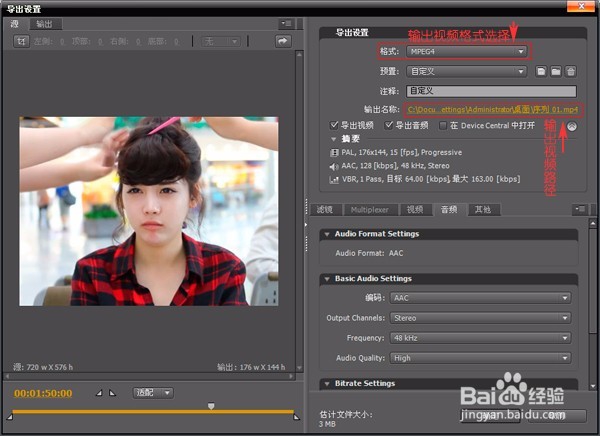Save the current preset icon
This screenshot has width=600, height=436.
coord(541,71)
